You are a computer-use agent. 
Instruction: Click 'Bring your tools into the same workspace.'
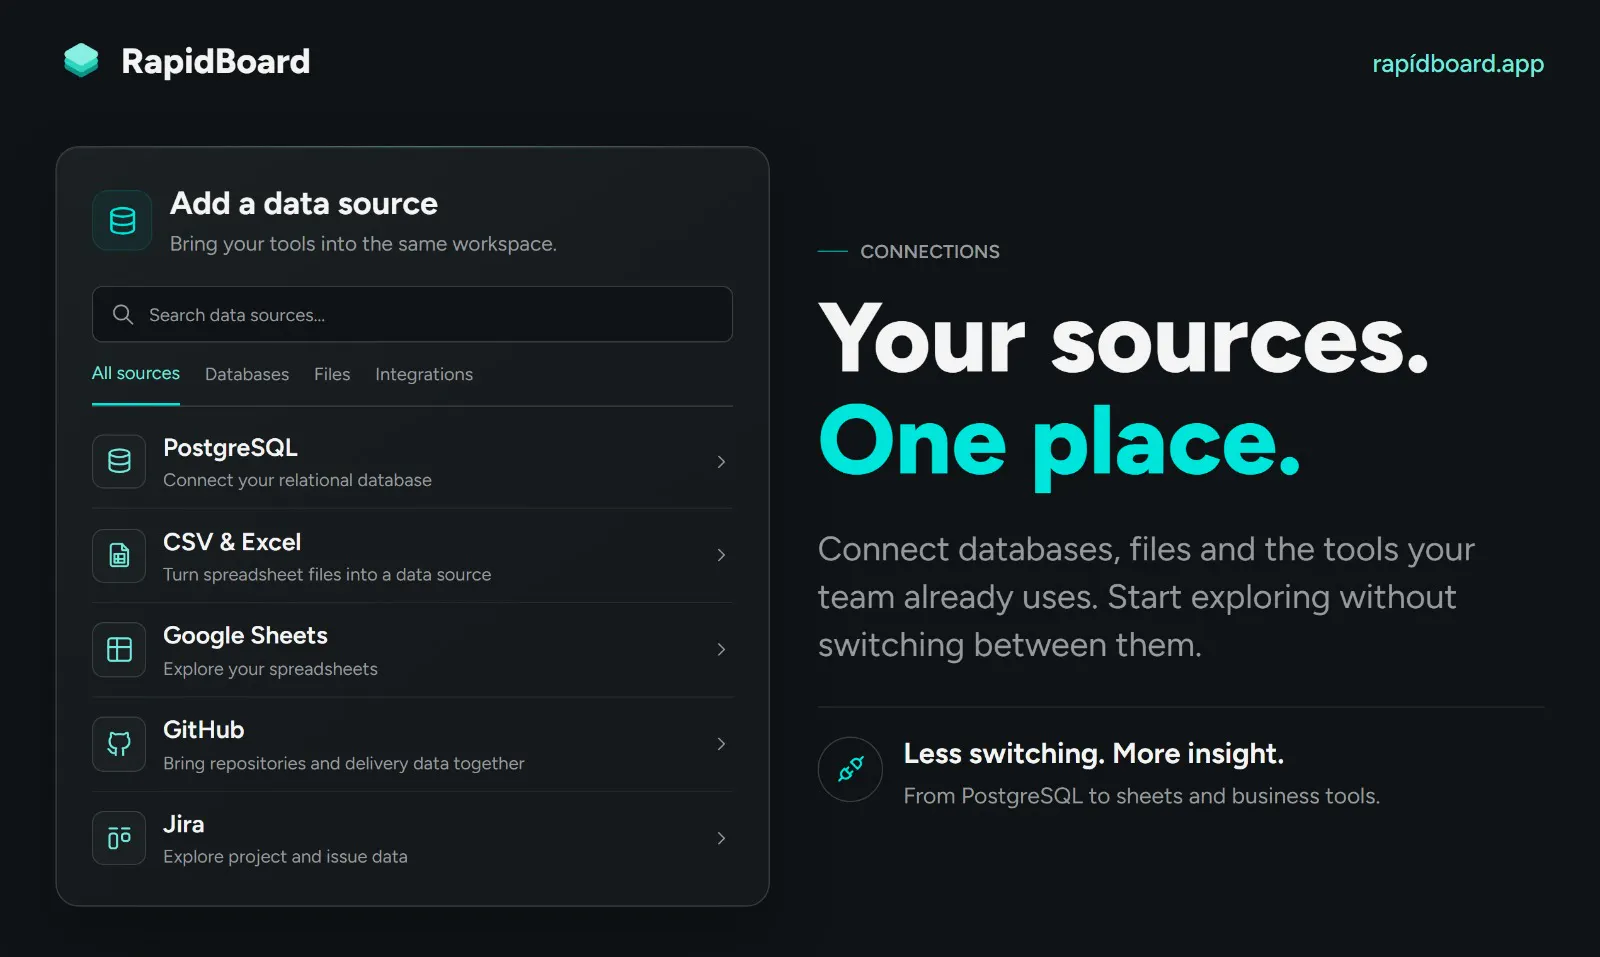[363, 244]
